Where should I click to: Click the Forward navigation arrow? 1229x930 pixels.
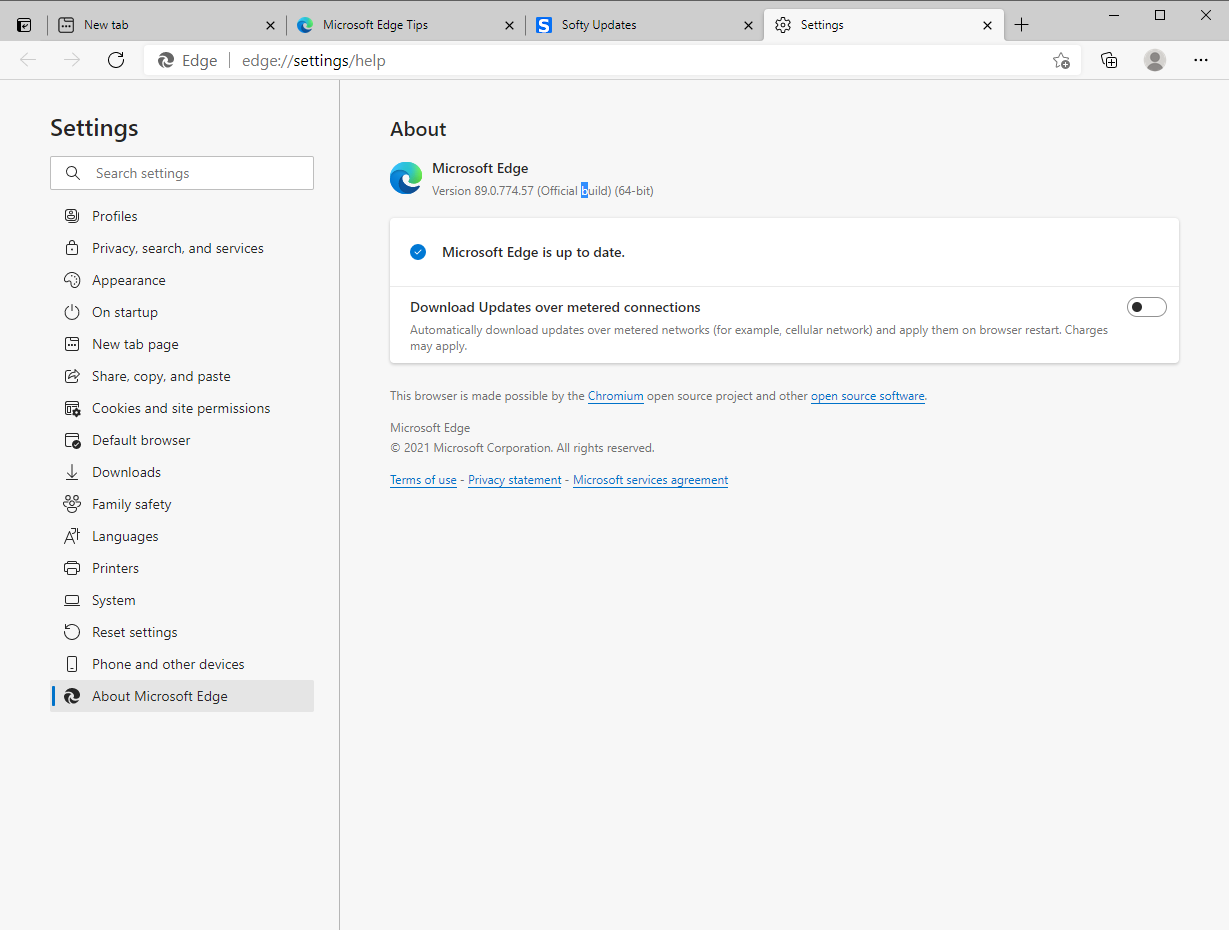pyautogui.click(x=72, y=60)
